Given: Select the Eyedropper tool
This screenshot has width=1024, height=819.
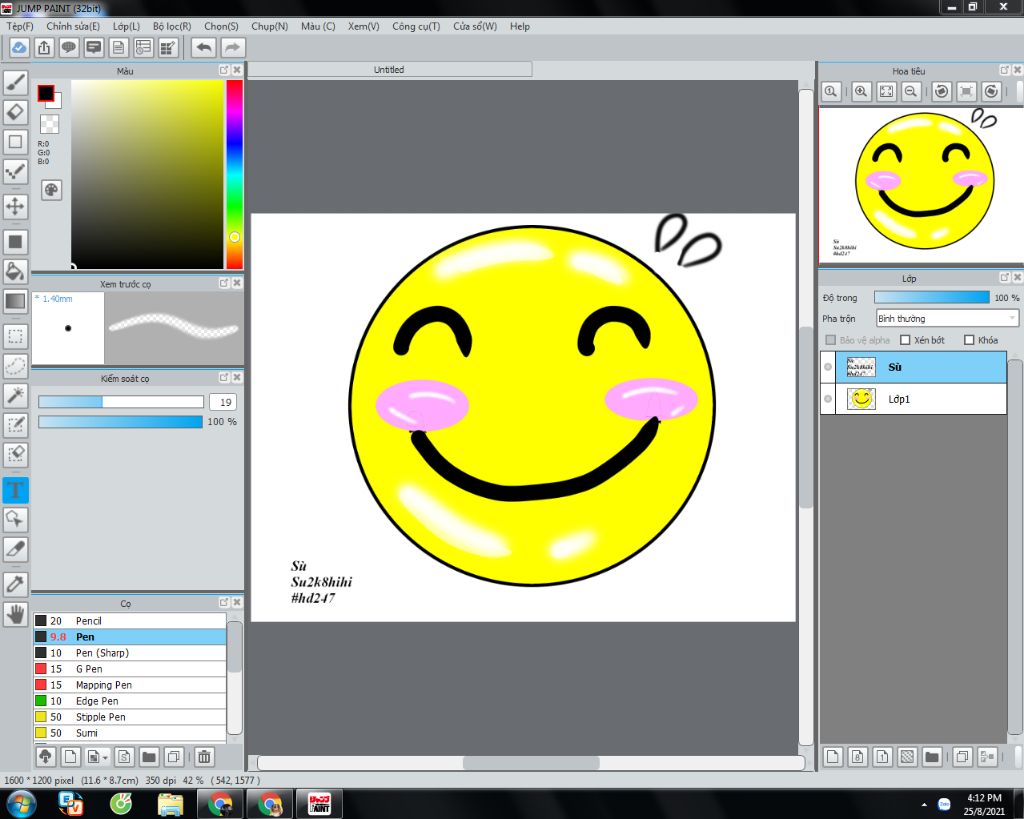Looking at the screenshot, I should [x=16, y=583].
